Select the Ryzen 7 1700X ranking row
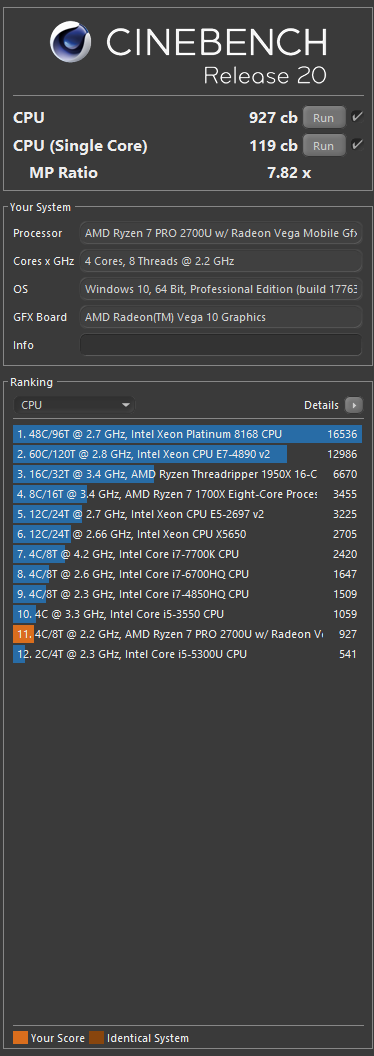 click(187, 494)
